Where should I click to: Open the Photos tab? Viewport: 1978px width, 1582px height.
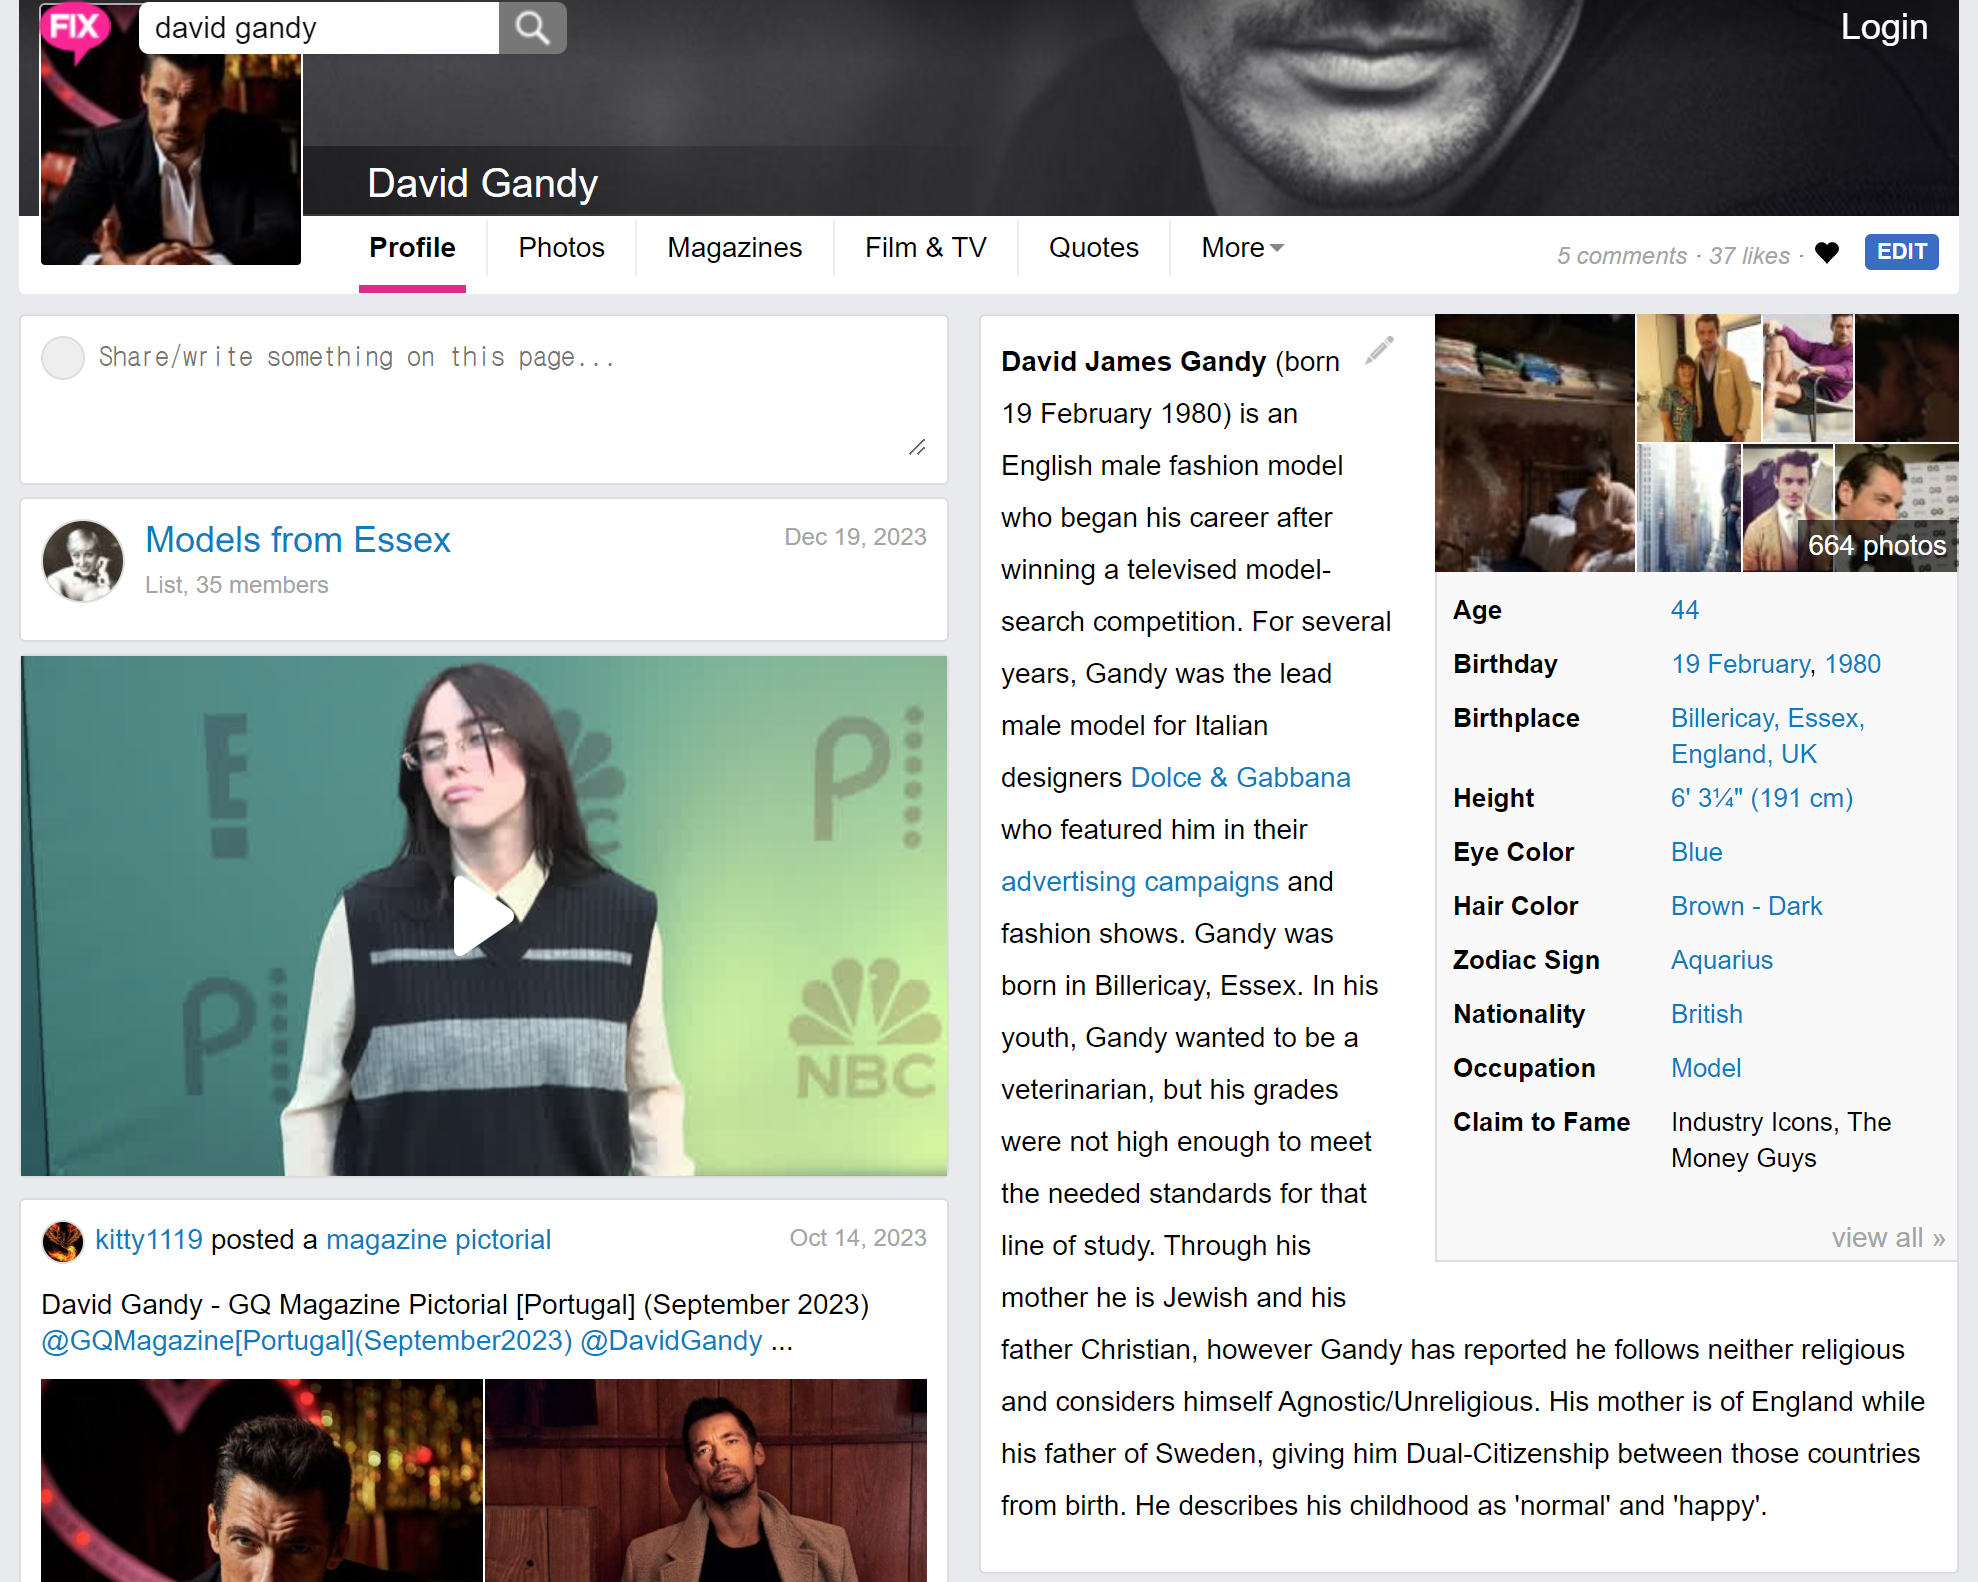pos(561,248)
